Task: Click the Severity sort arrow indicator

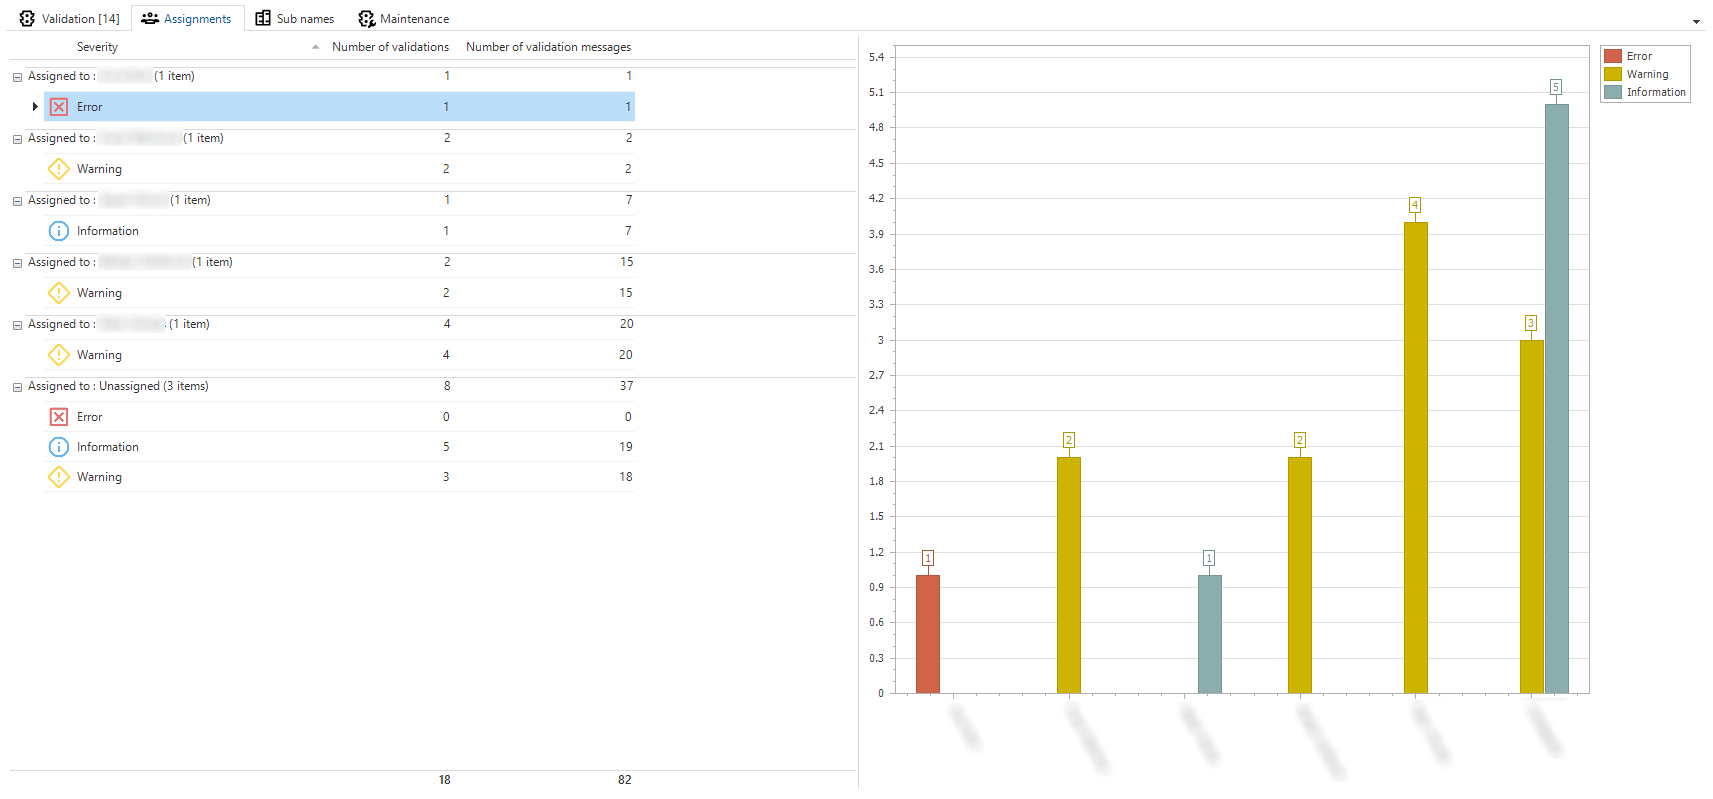Action: (x=315, y=47)
